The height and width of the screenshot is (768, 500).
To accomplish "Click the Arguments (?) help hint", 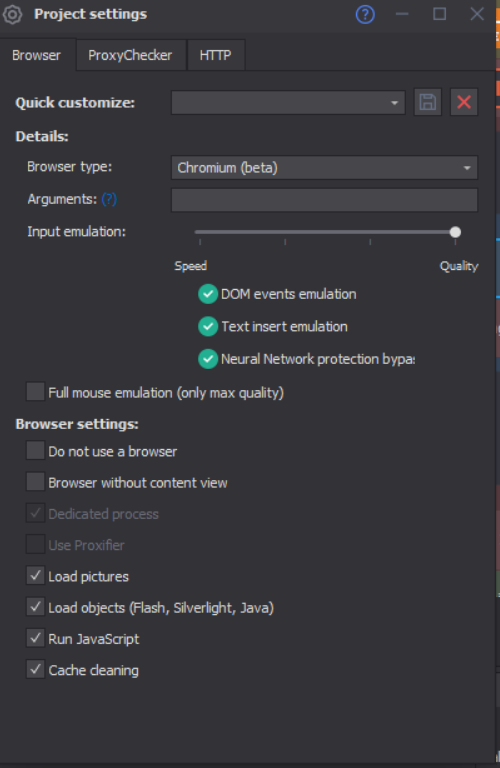I will coord(109,199).
